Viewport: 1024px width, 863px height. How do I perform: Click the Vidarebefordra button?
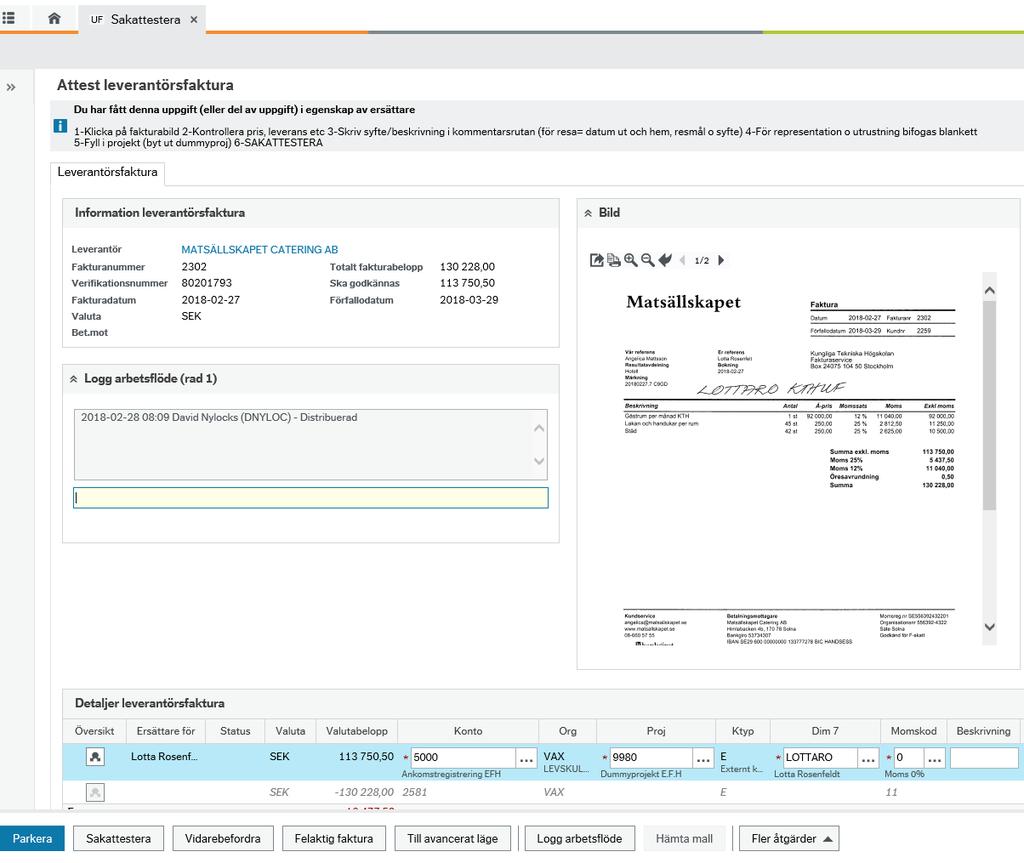click(223, 838)
